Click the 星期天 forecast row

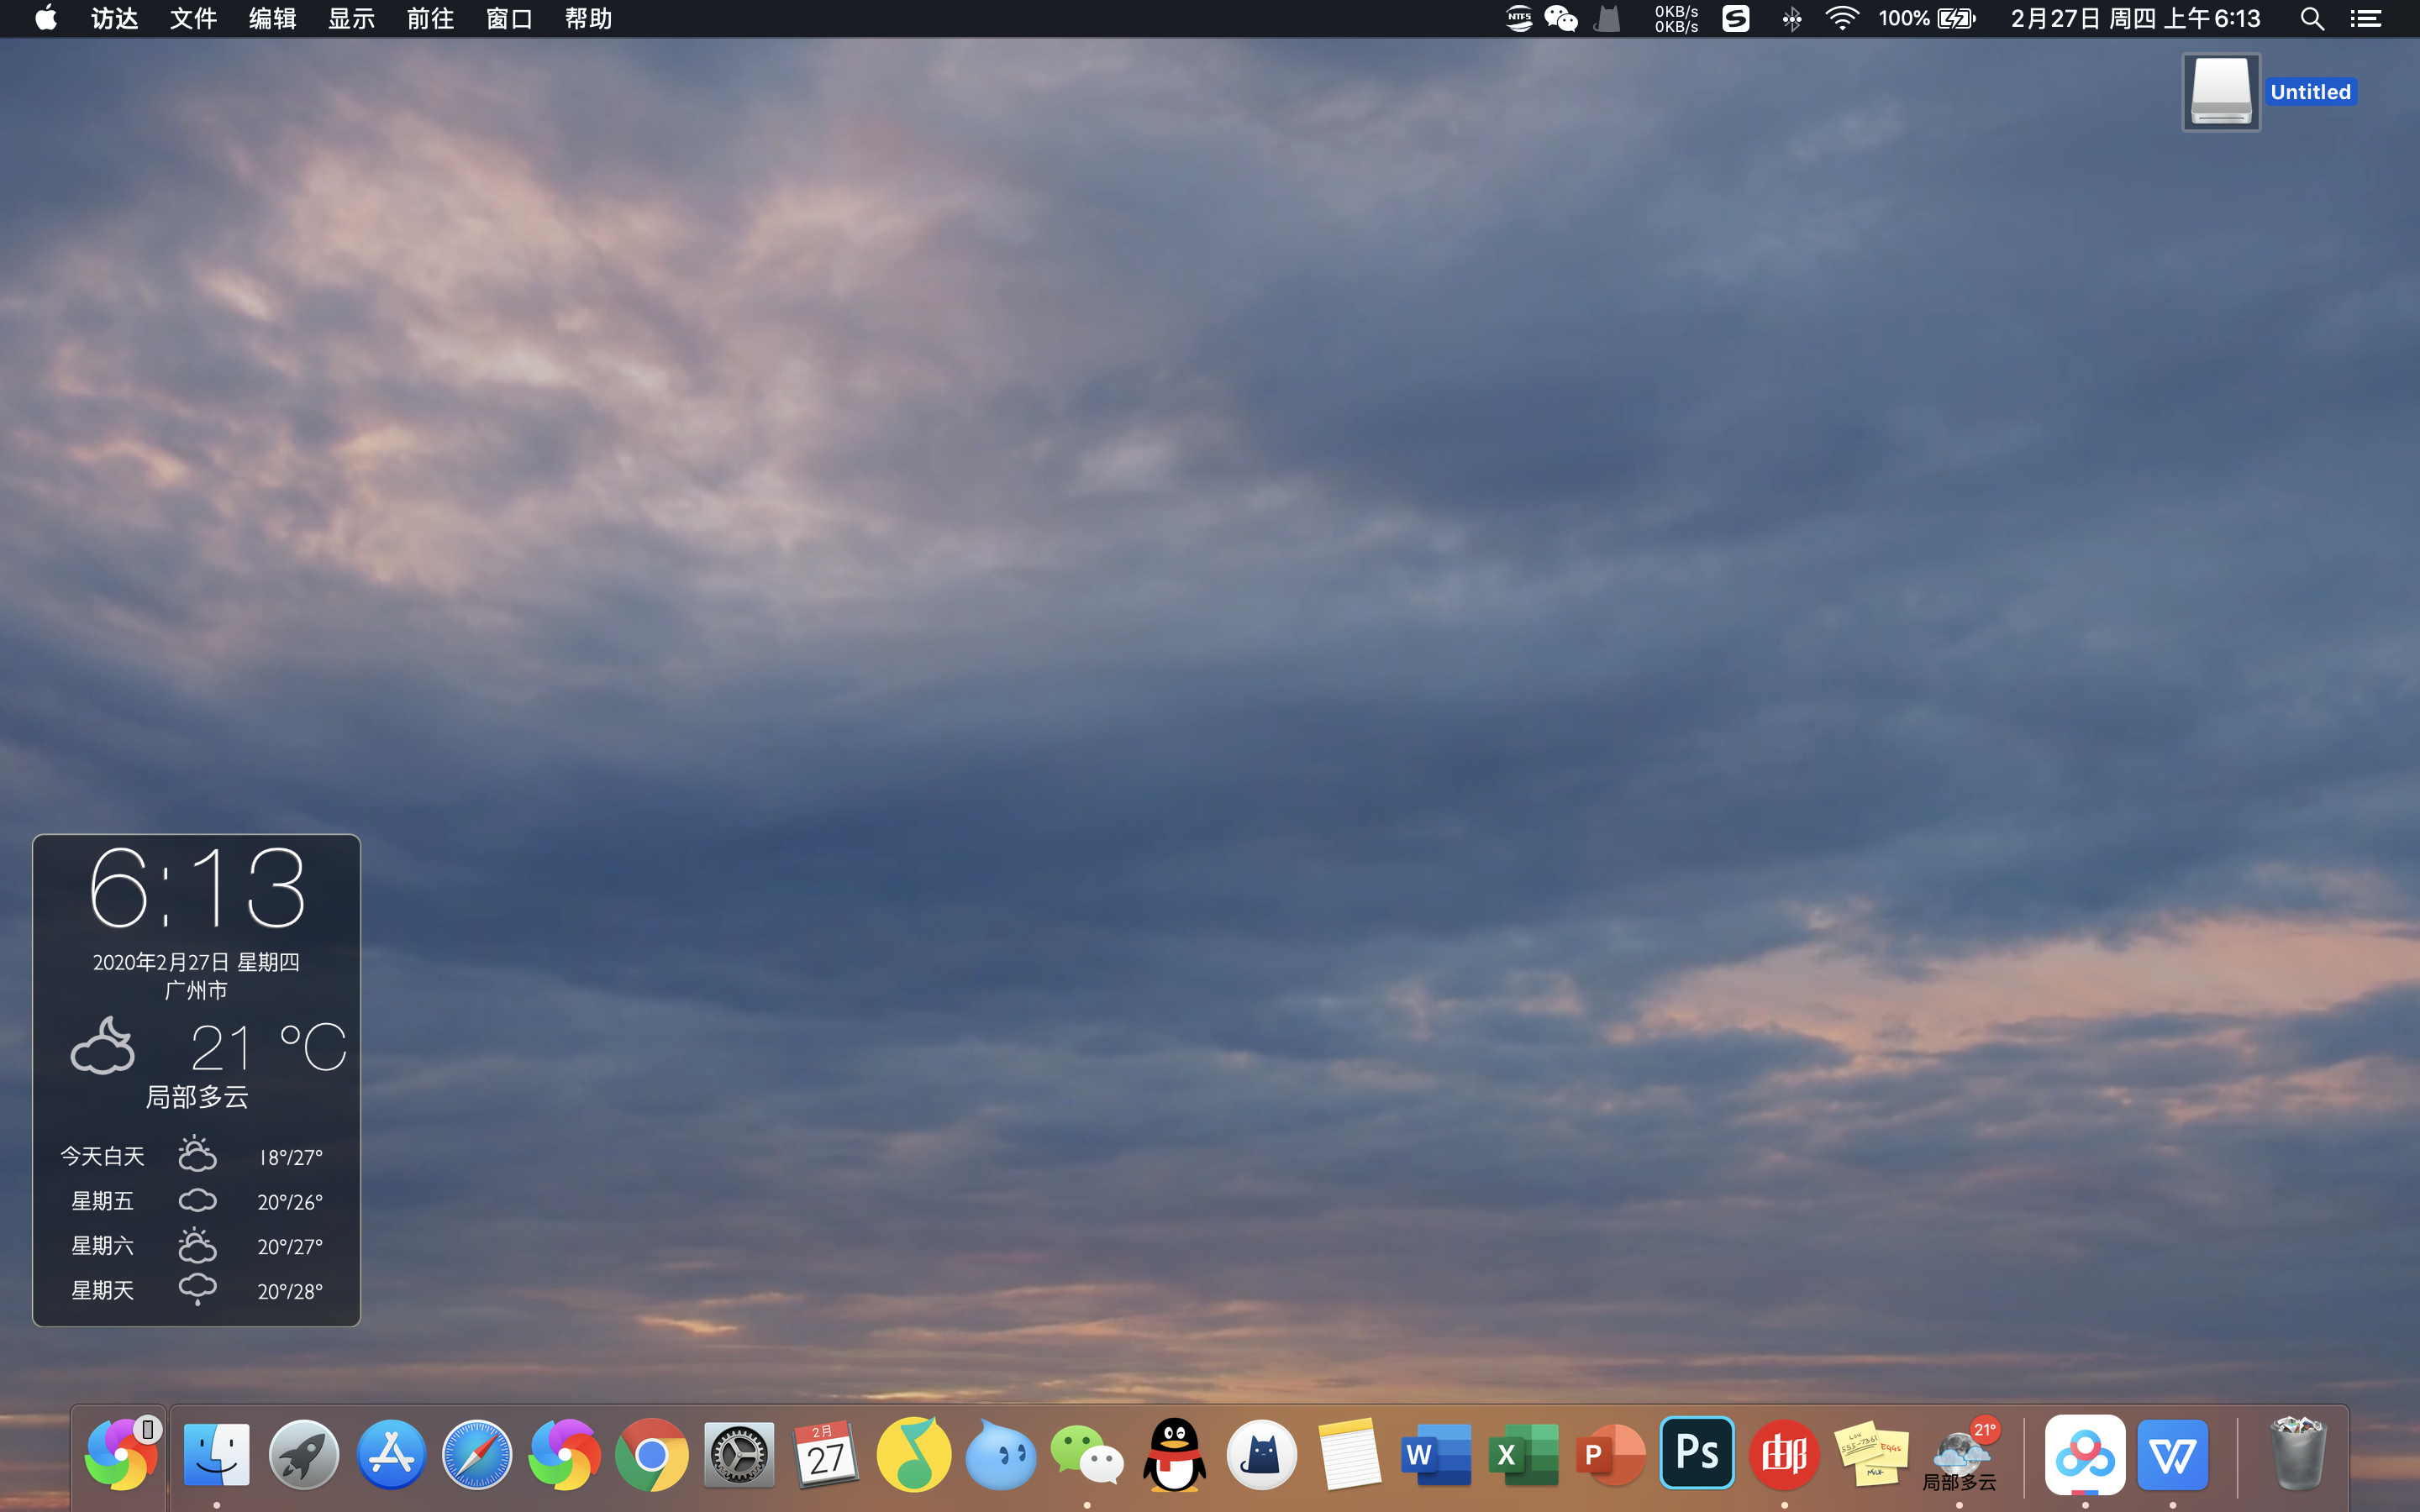tap(196, 1290)
